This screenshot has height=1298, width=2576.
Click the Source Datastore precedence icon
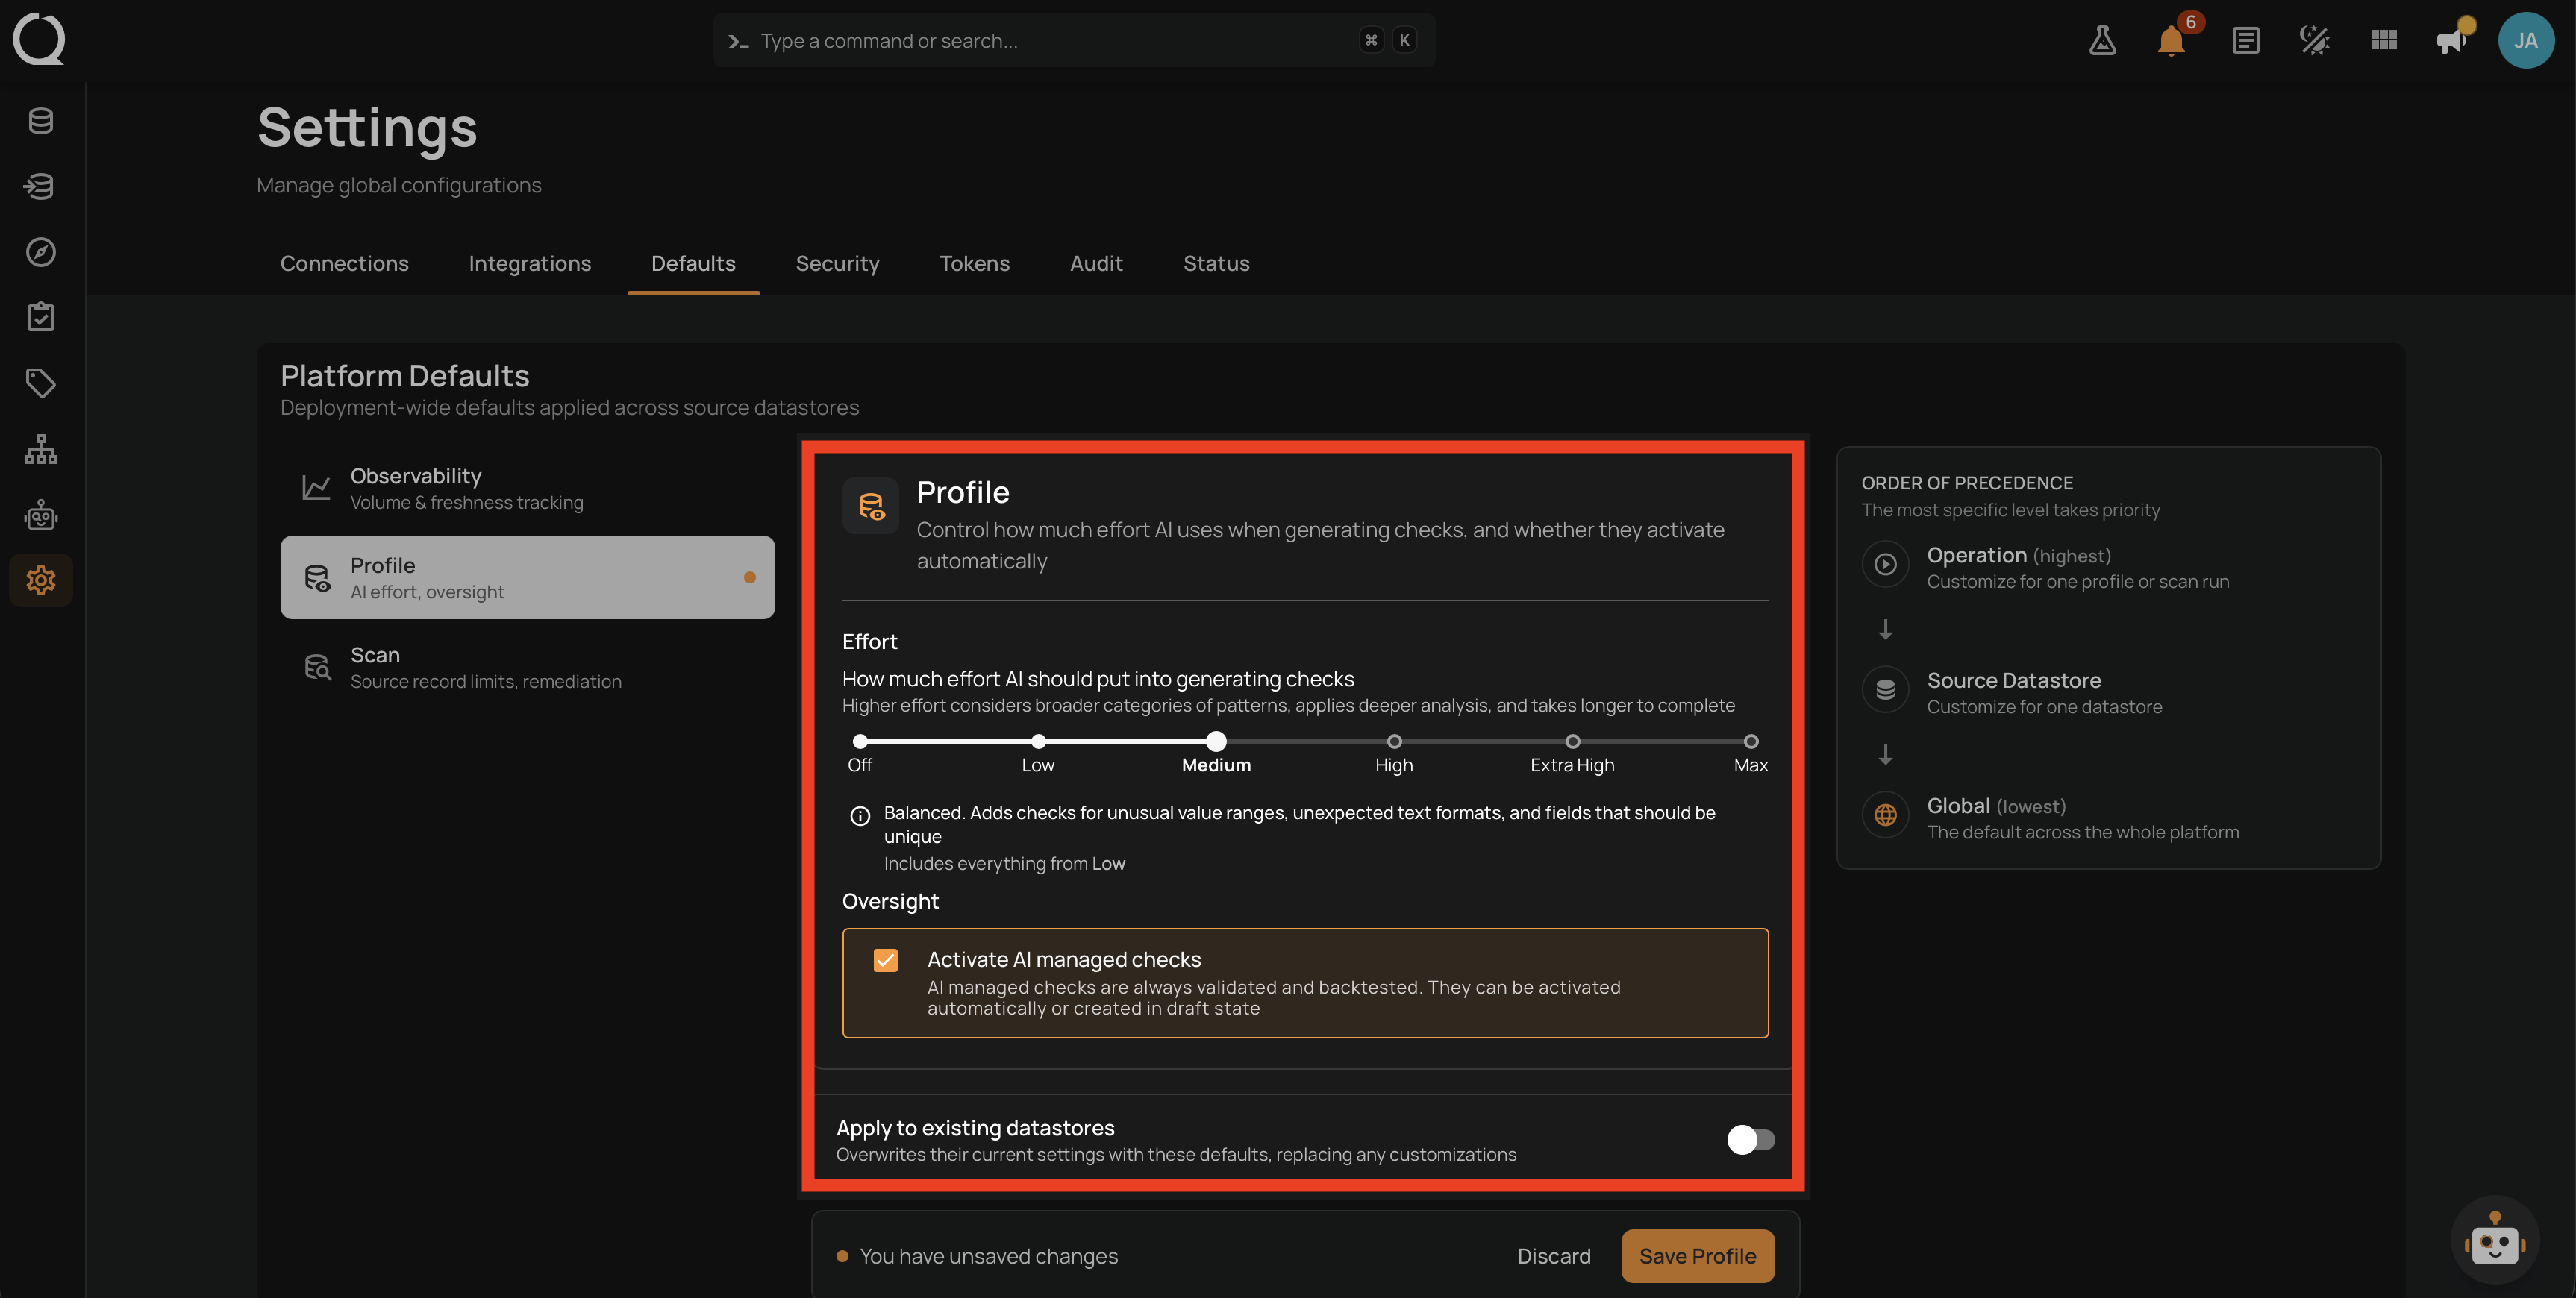[x=1885, y=690]
